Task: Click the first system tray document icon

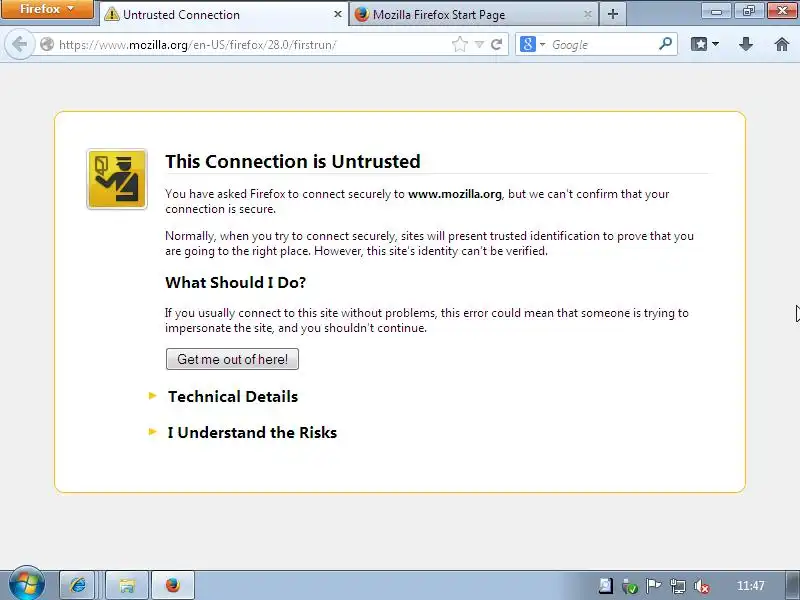Action: click(606, 586)
